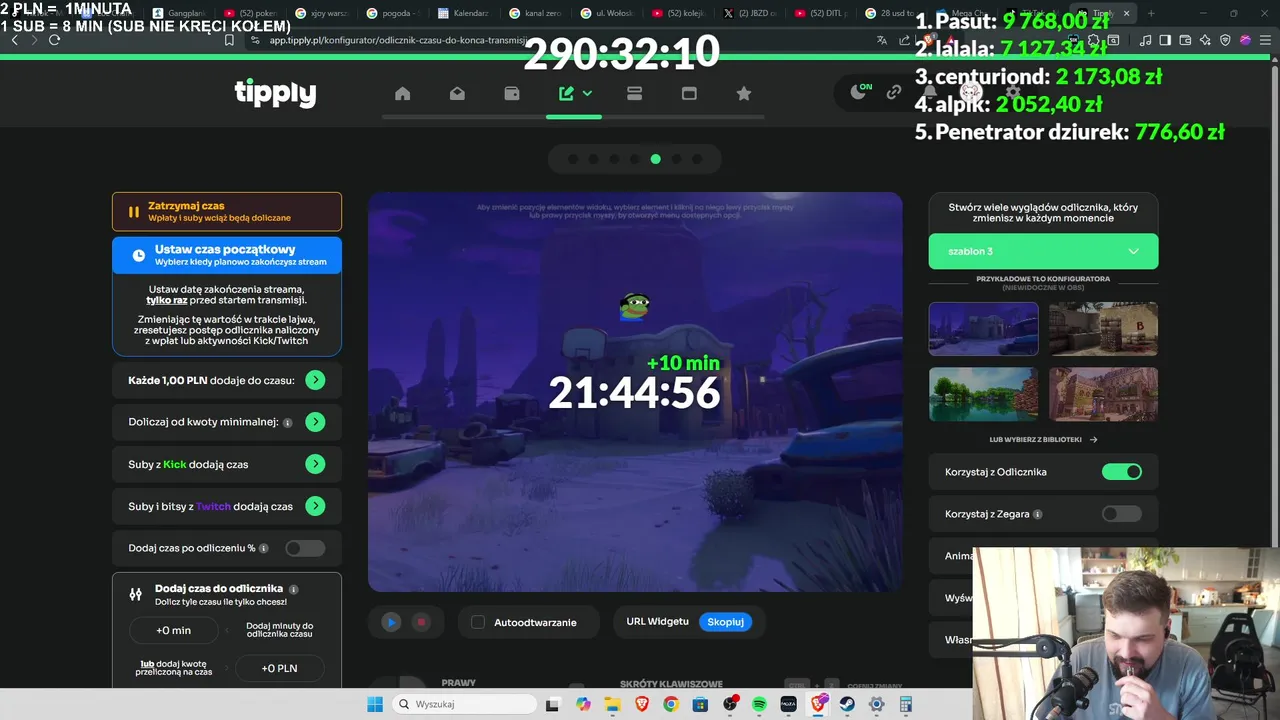This screenshot has height=720, width=1280.
Task: Switch to the xjoy warsz browser tab
Action: click(323, 13)
